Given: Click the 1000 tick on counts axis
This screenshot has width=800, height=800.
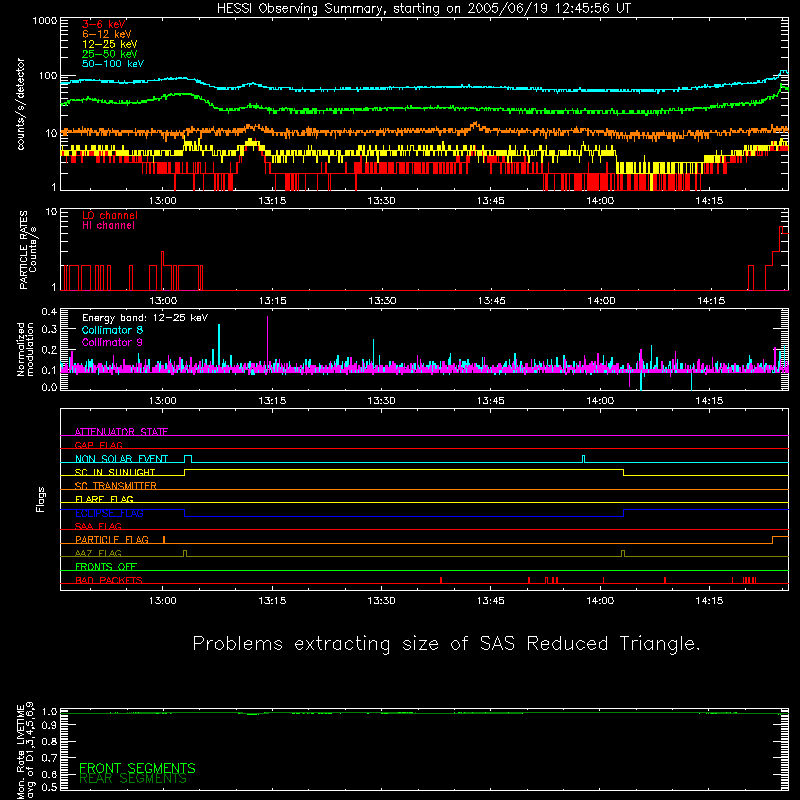Looking at the screenshot, I should [x=44, y=21].
